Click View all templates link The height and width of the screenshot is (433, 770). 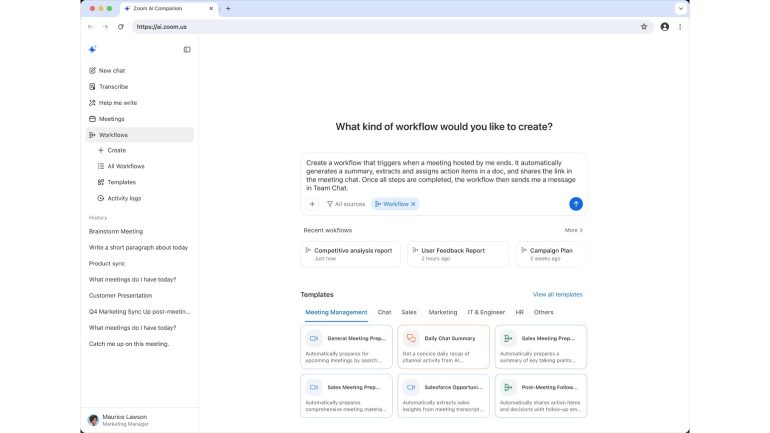(x=557, y=295)
